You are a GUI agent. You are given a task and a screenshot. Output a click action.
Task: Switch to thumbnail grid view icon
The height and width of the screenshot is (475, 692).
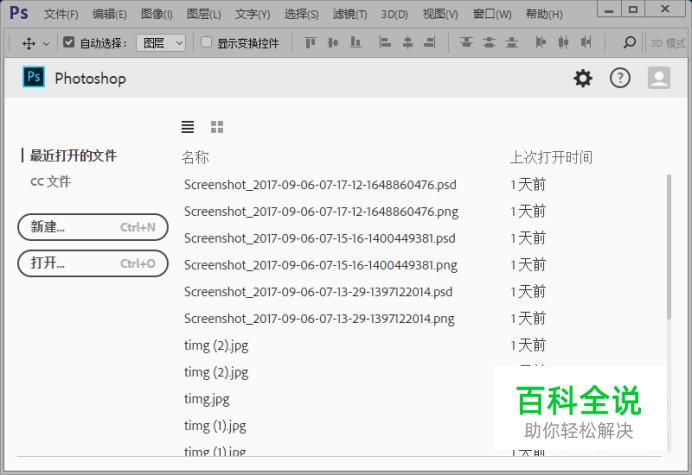[217, 127]
